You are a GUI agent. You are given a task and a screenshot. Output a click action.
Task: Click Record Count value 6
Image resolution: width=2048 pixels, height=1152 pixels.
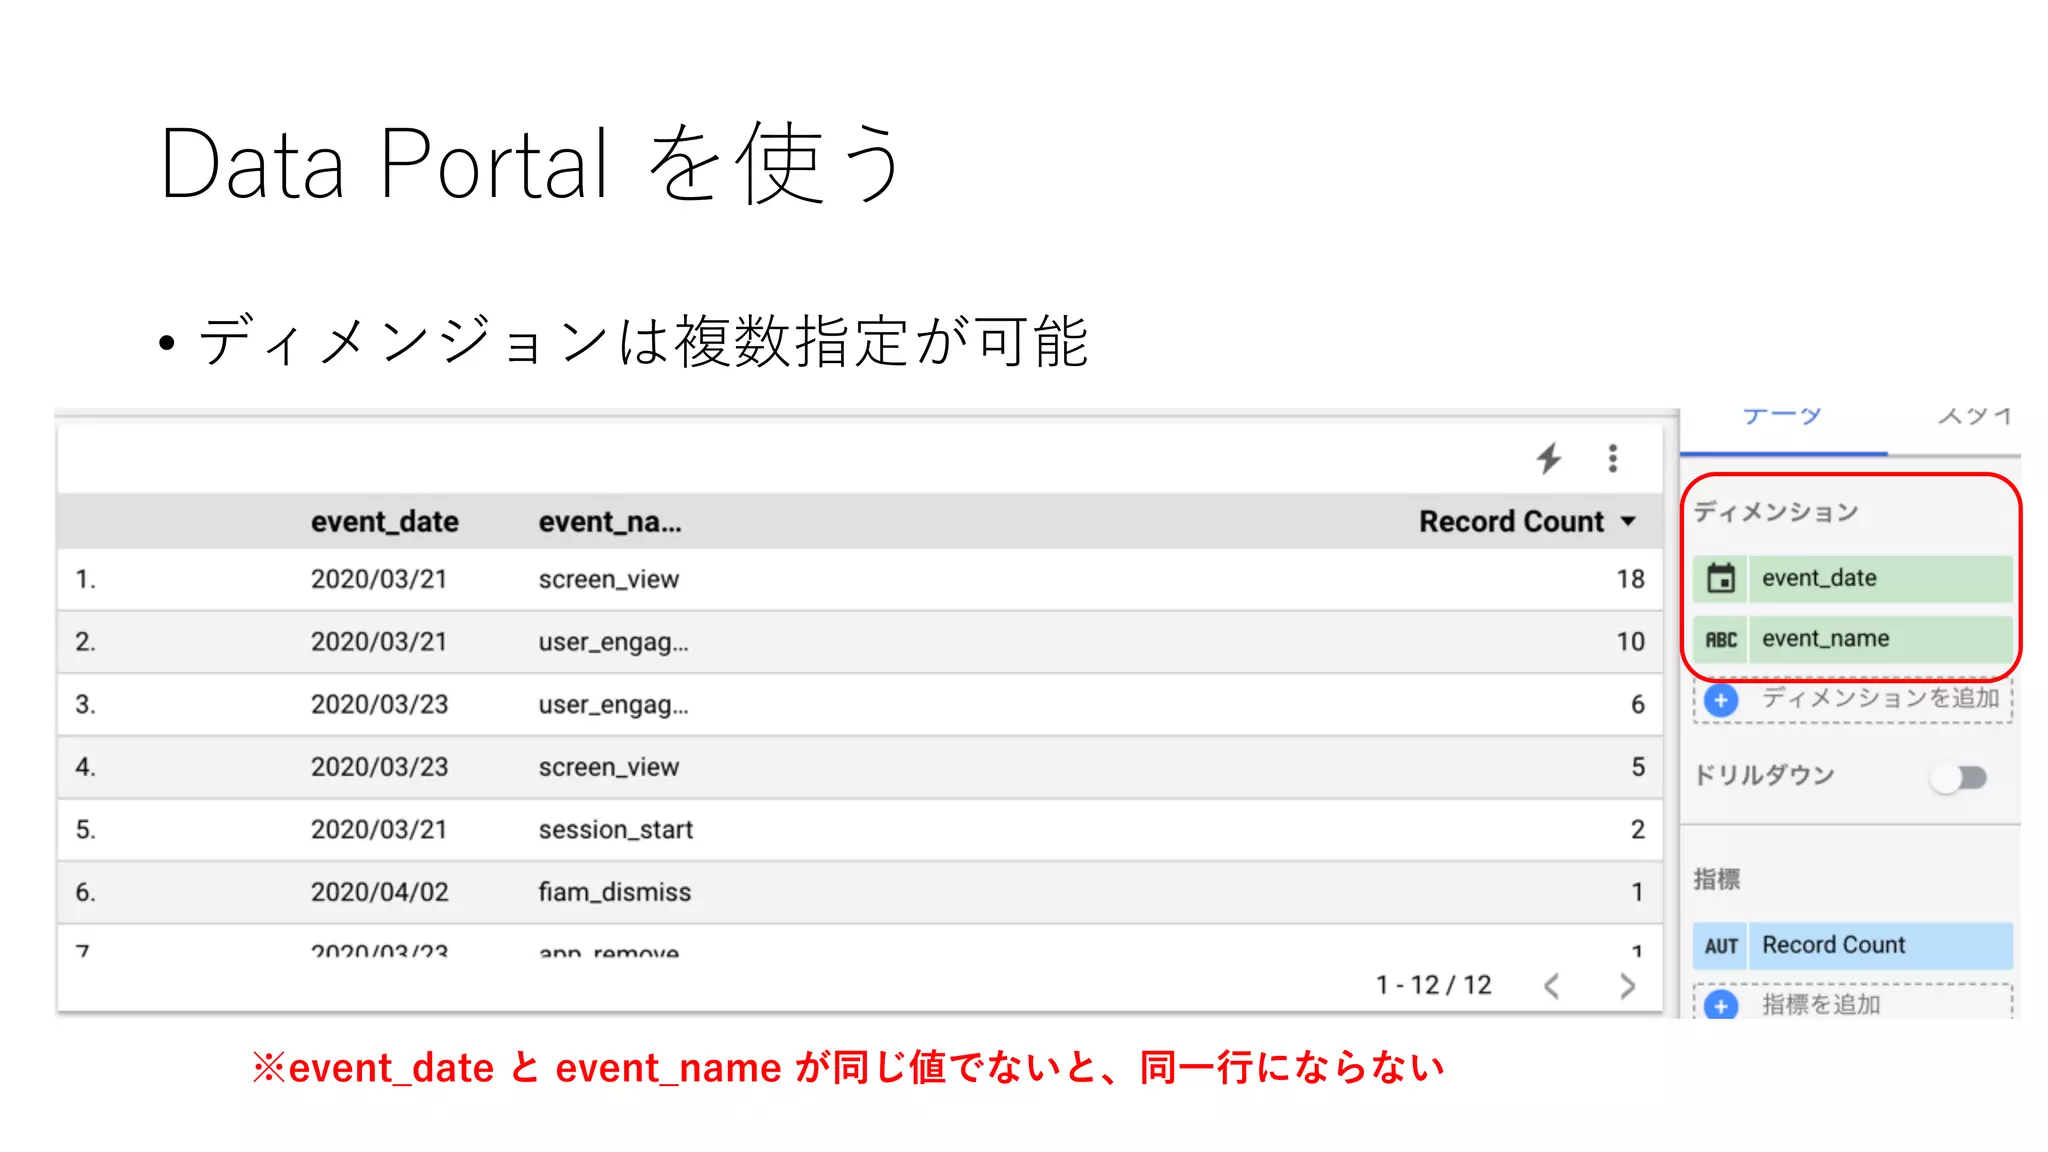click(1637, 705)
